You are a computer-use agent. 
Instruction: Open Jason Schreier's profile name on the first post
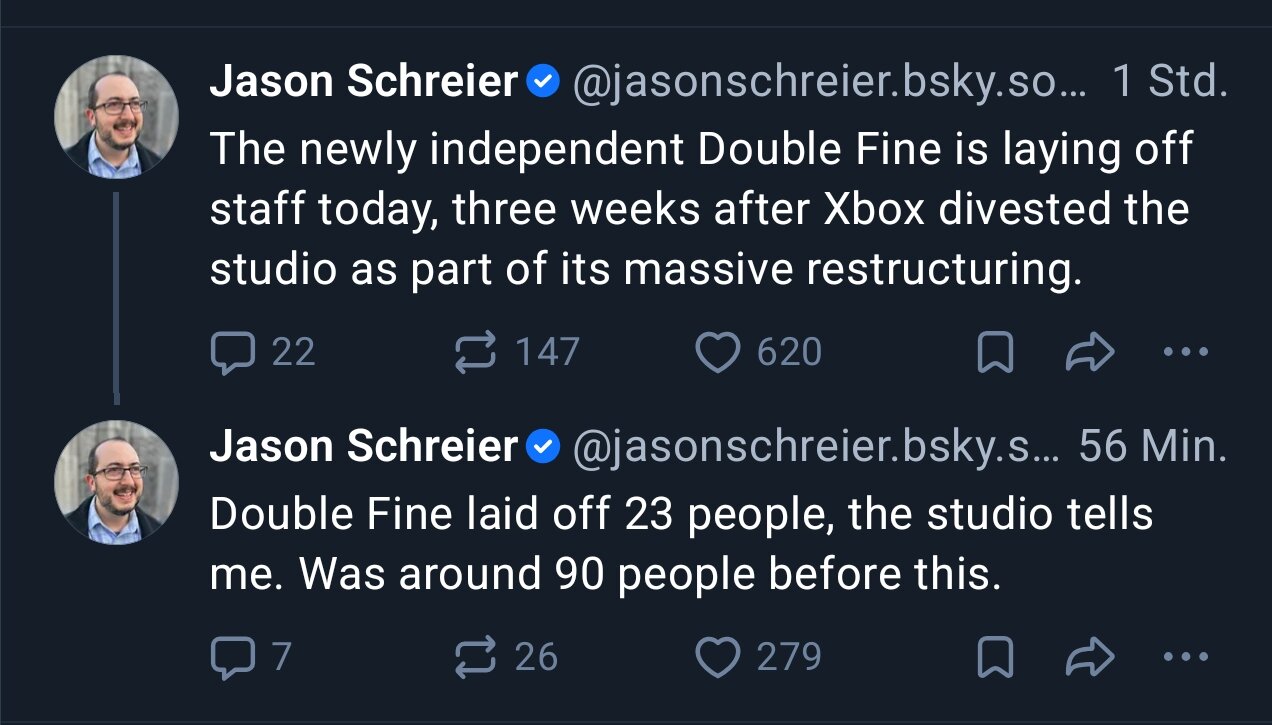point(363,83)
